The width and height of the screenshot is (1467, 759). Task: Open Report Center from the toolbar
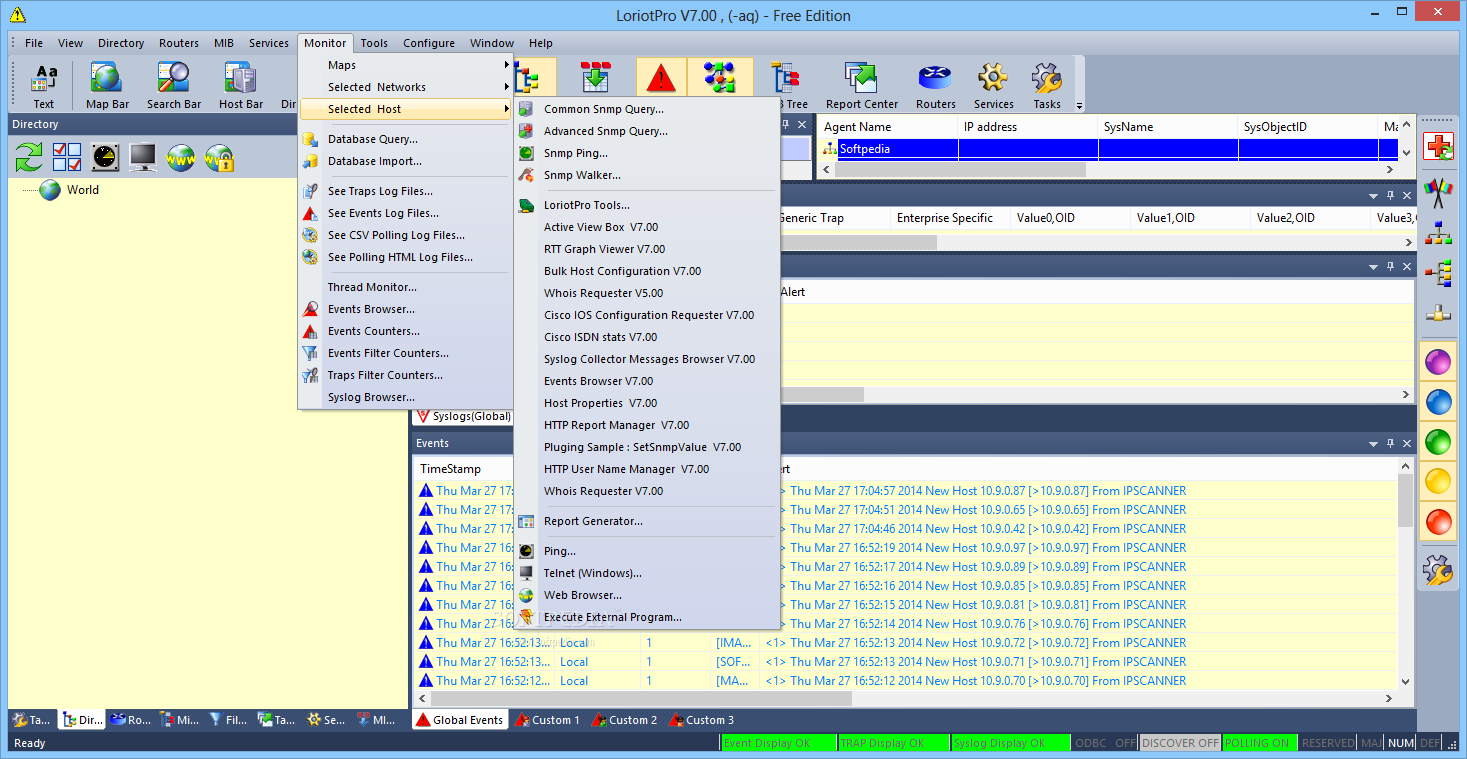click(x=861, y=85)
